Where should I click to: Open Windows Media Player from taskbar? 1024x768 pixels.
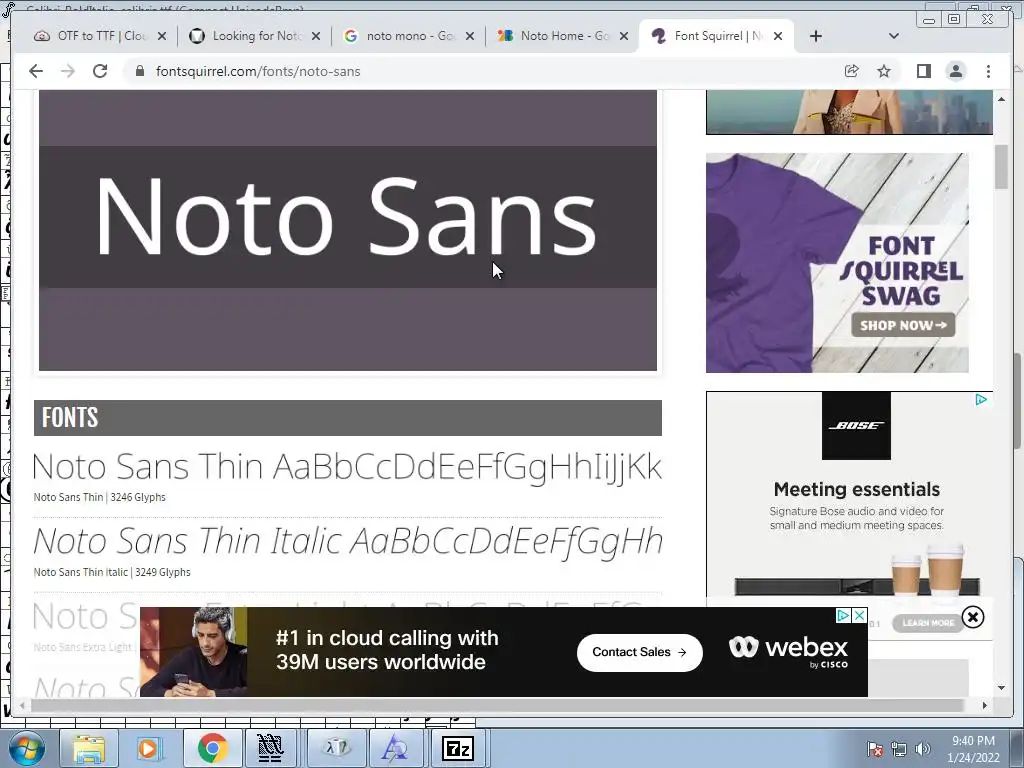[x=148, y=748]
